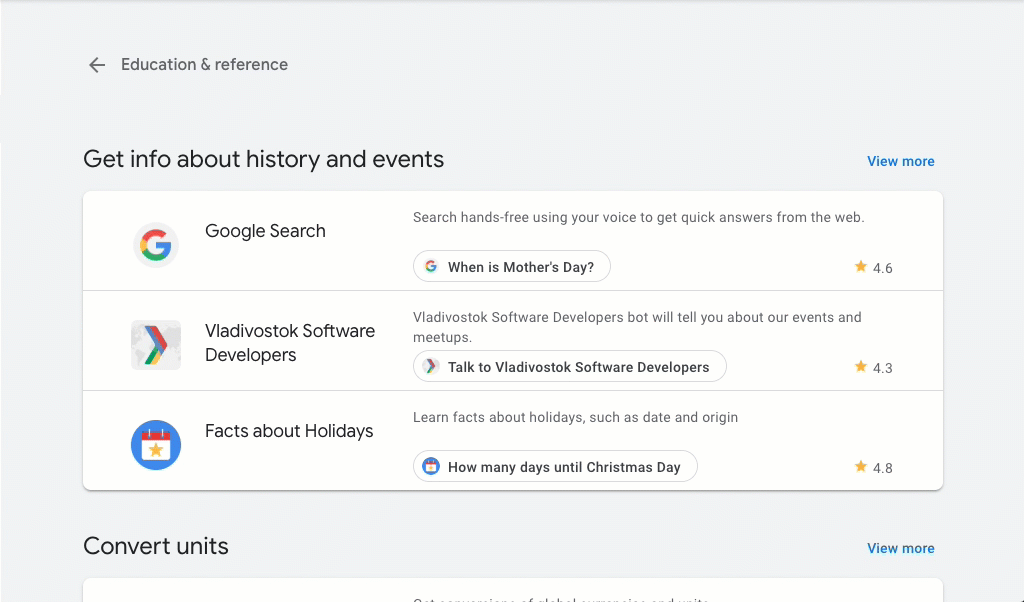This screenshot has height=602, width=1024.
Task: View more Convert units actions
Action: (901, 548)
